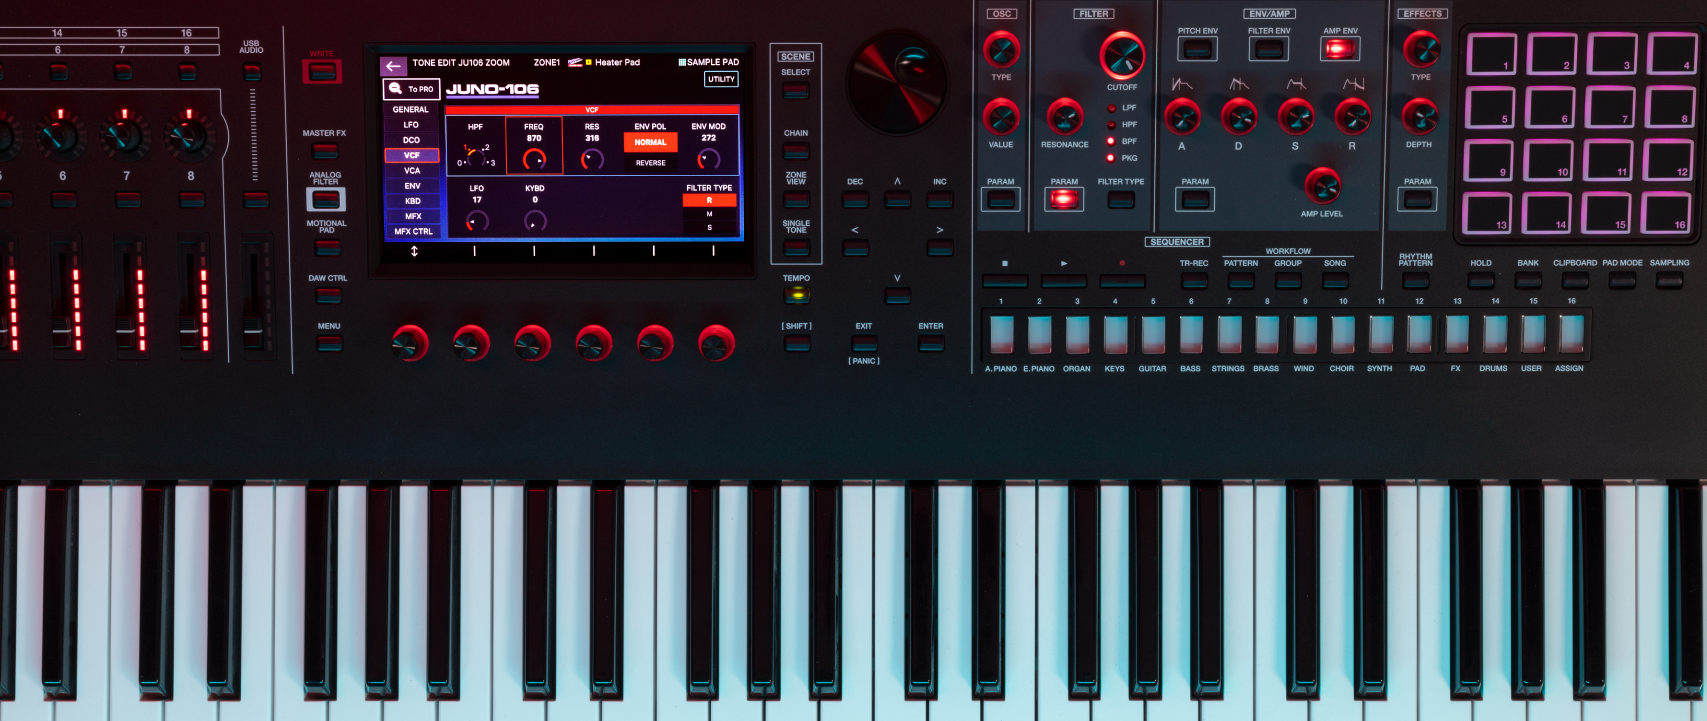Touch the large value dial wheel
The width and height of the screenshot is (1707, 721).
tap(897, 84)
